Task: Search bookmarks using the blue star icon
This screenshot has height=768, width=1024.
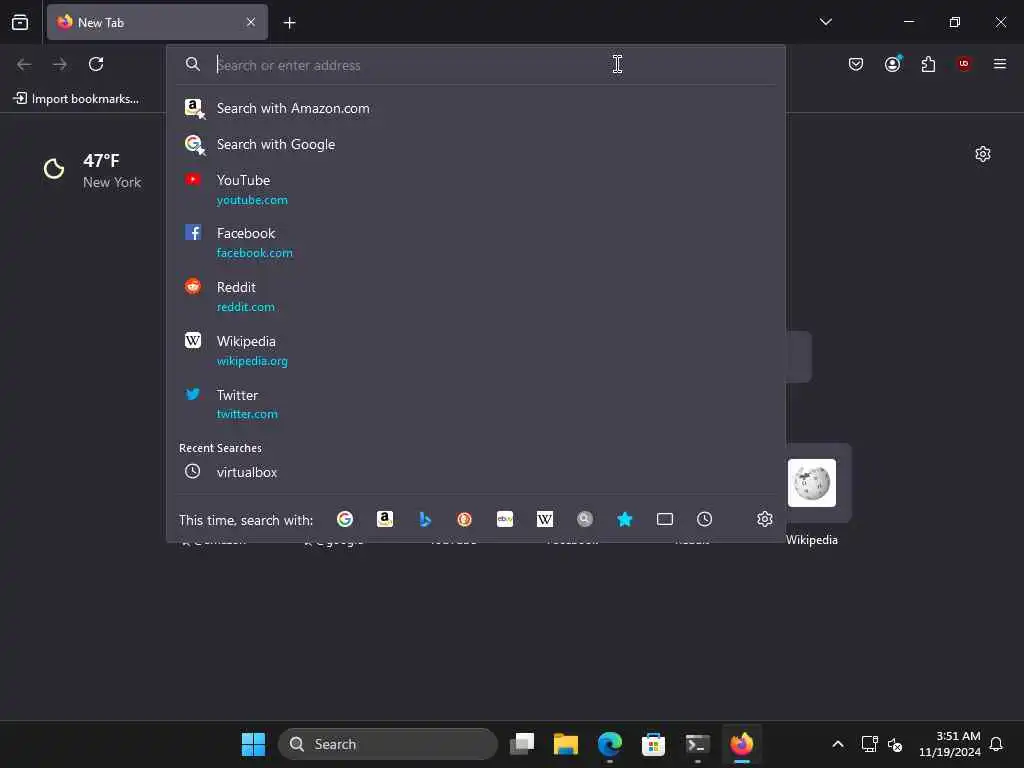Action: pos(625,519)
